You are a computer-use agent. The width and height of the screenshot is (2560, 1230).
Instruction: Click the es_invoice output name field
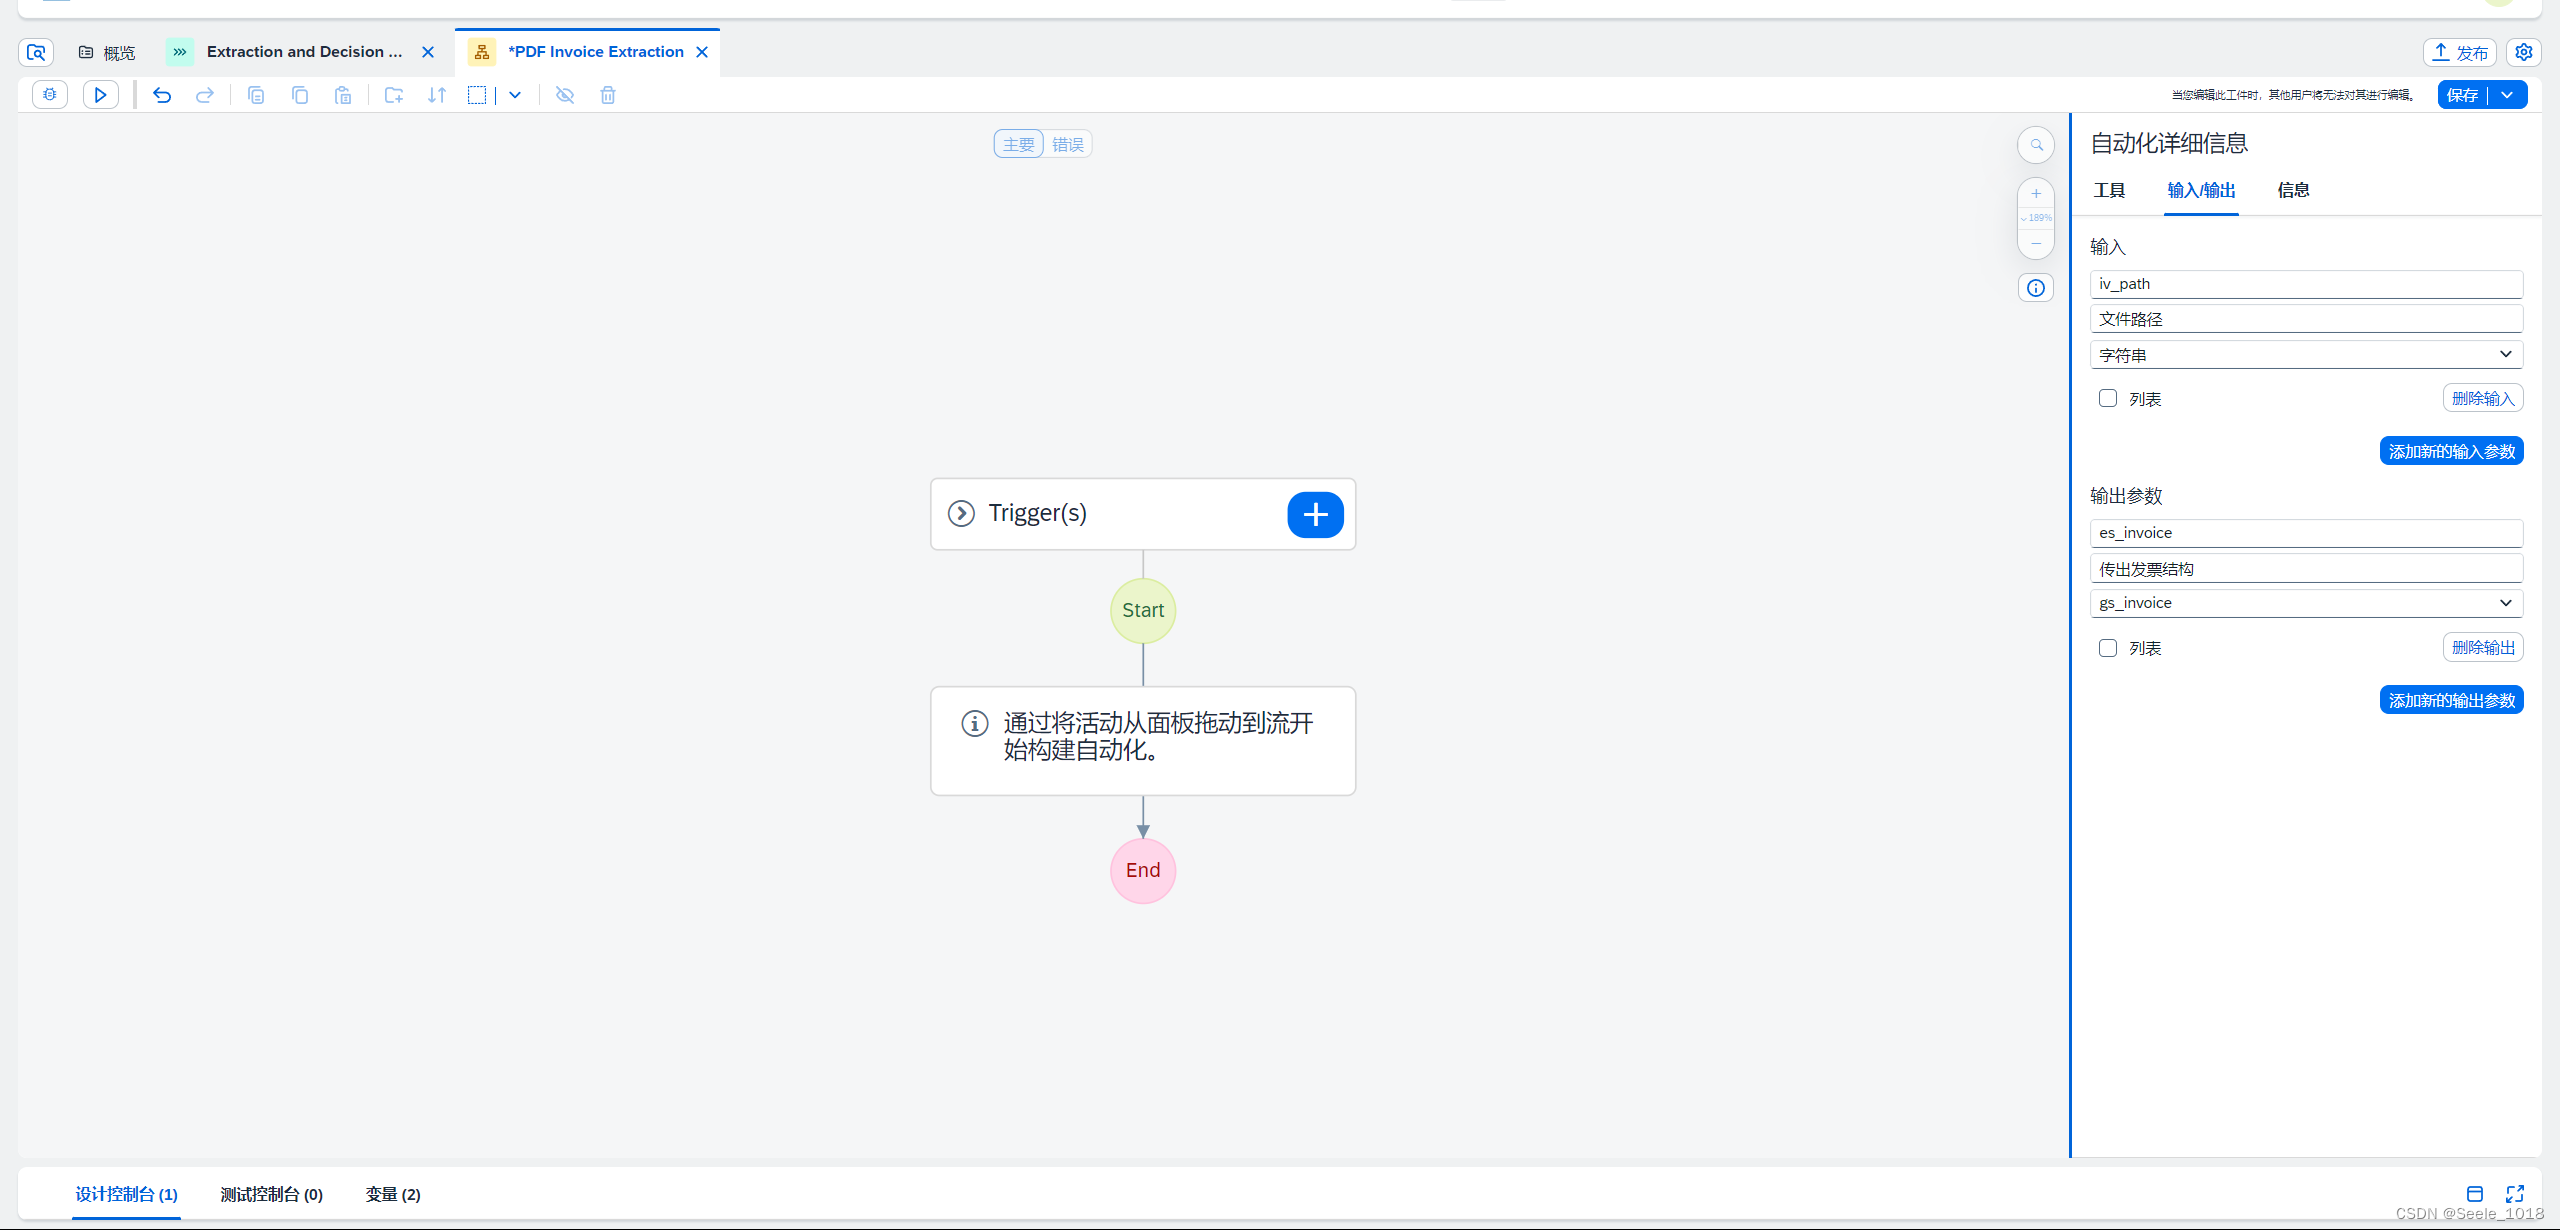pos(2306,533)
